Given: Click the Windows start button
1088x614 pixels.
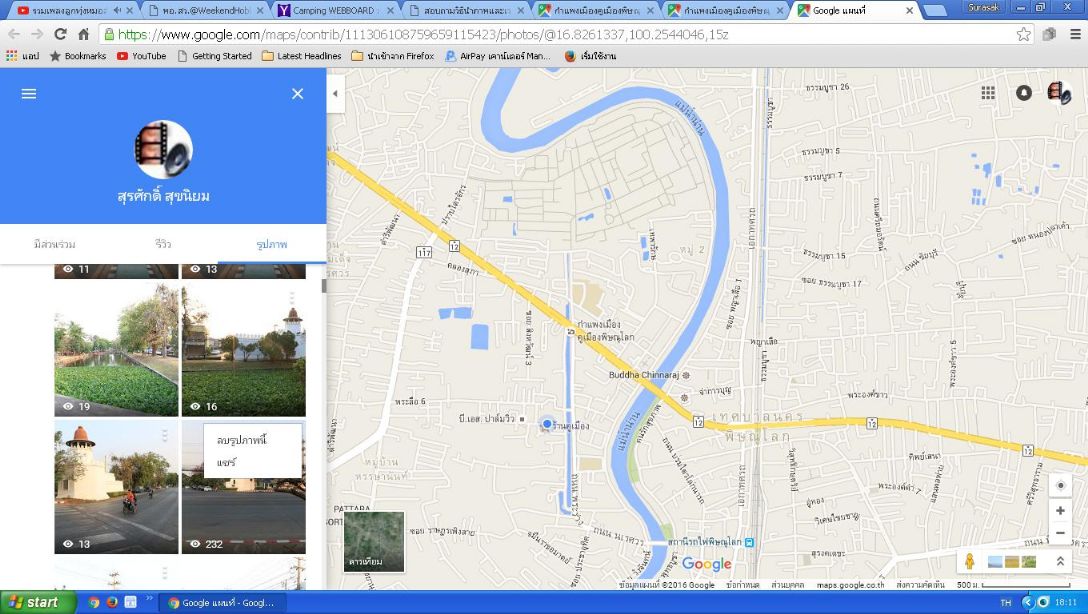Looking at the screenshot, I should pyautogui.click(x=37, y=602).
